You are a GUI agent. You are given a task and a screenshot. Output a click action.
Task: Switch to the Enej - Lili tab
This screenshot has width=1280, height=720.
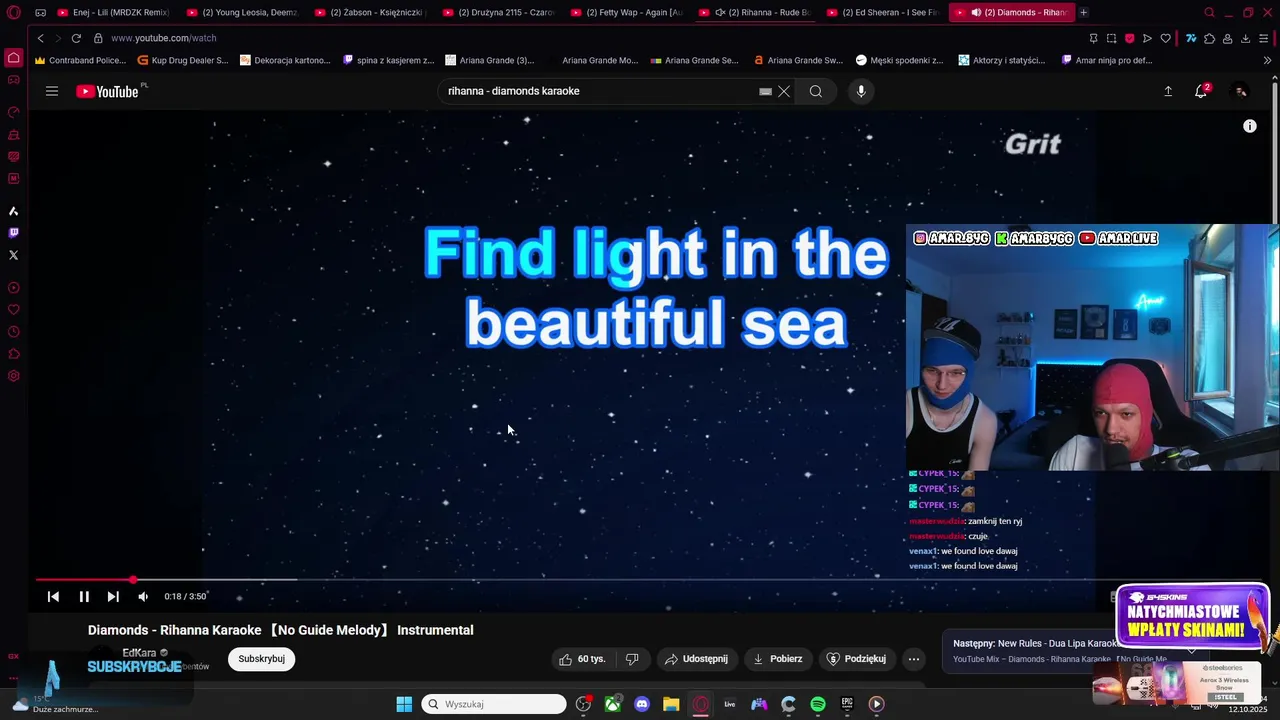(x=114, y=12)
